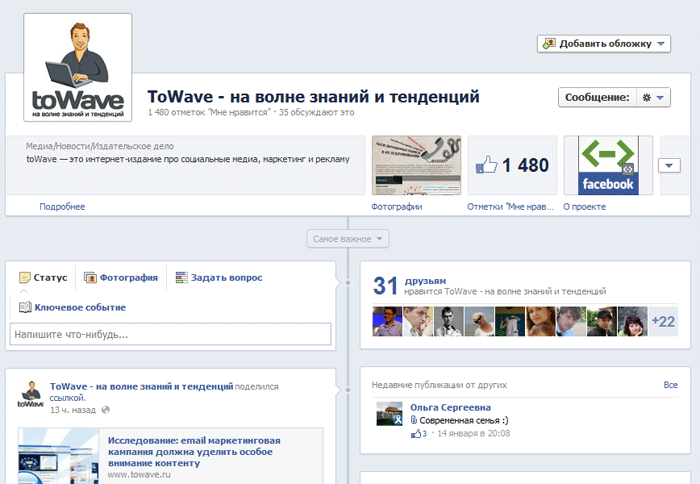Select the Ключевое событие option
The width and height of the screenshot is (700, 484).
click(72, 307)
